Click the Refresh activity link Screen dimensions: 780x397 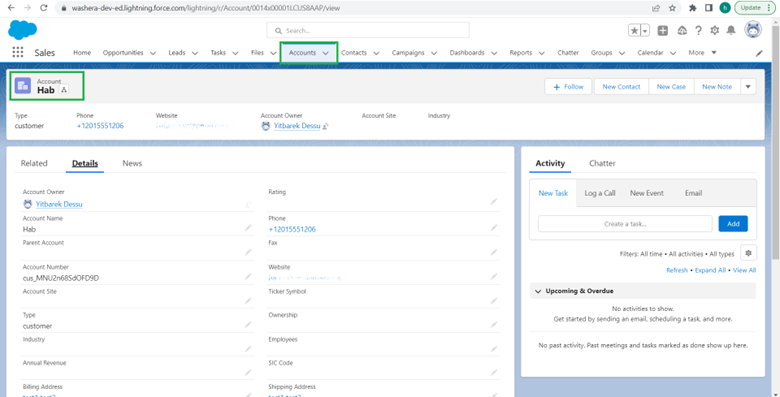pos(677,270)
